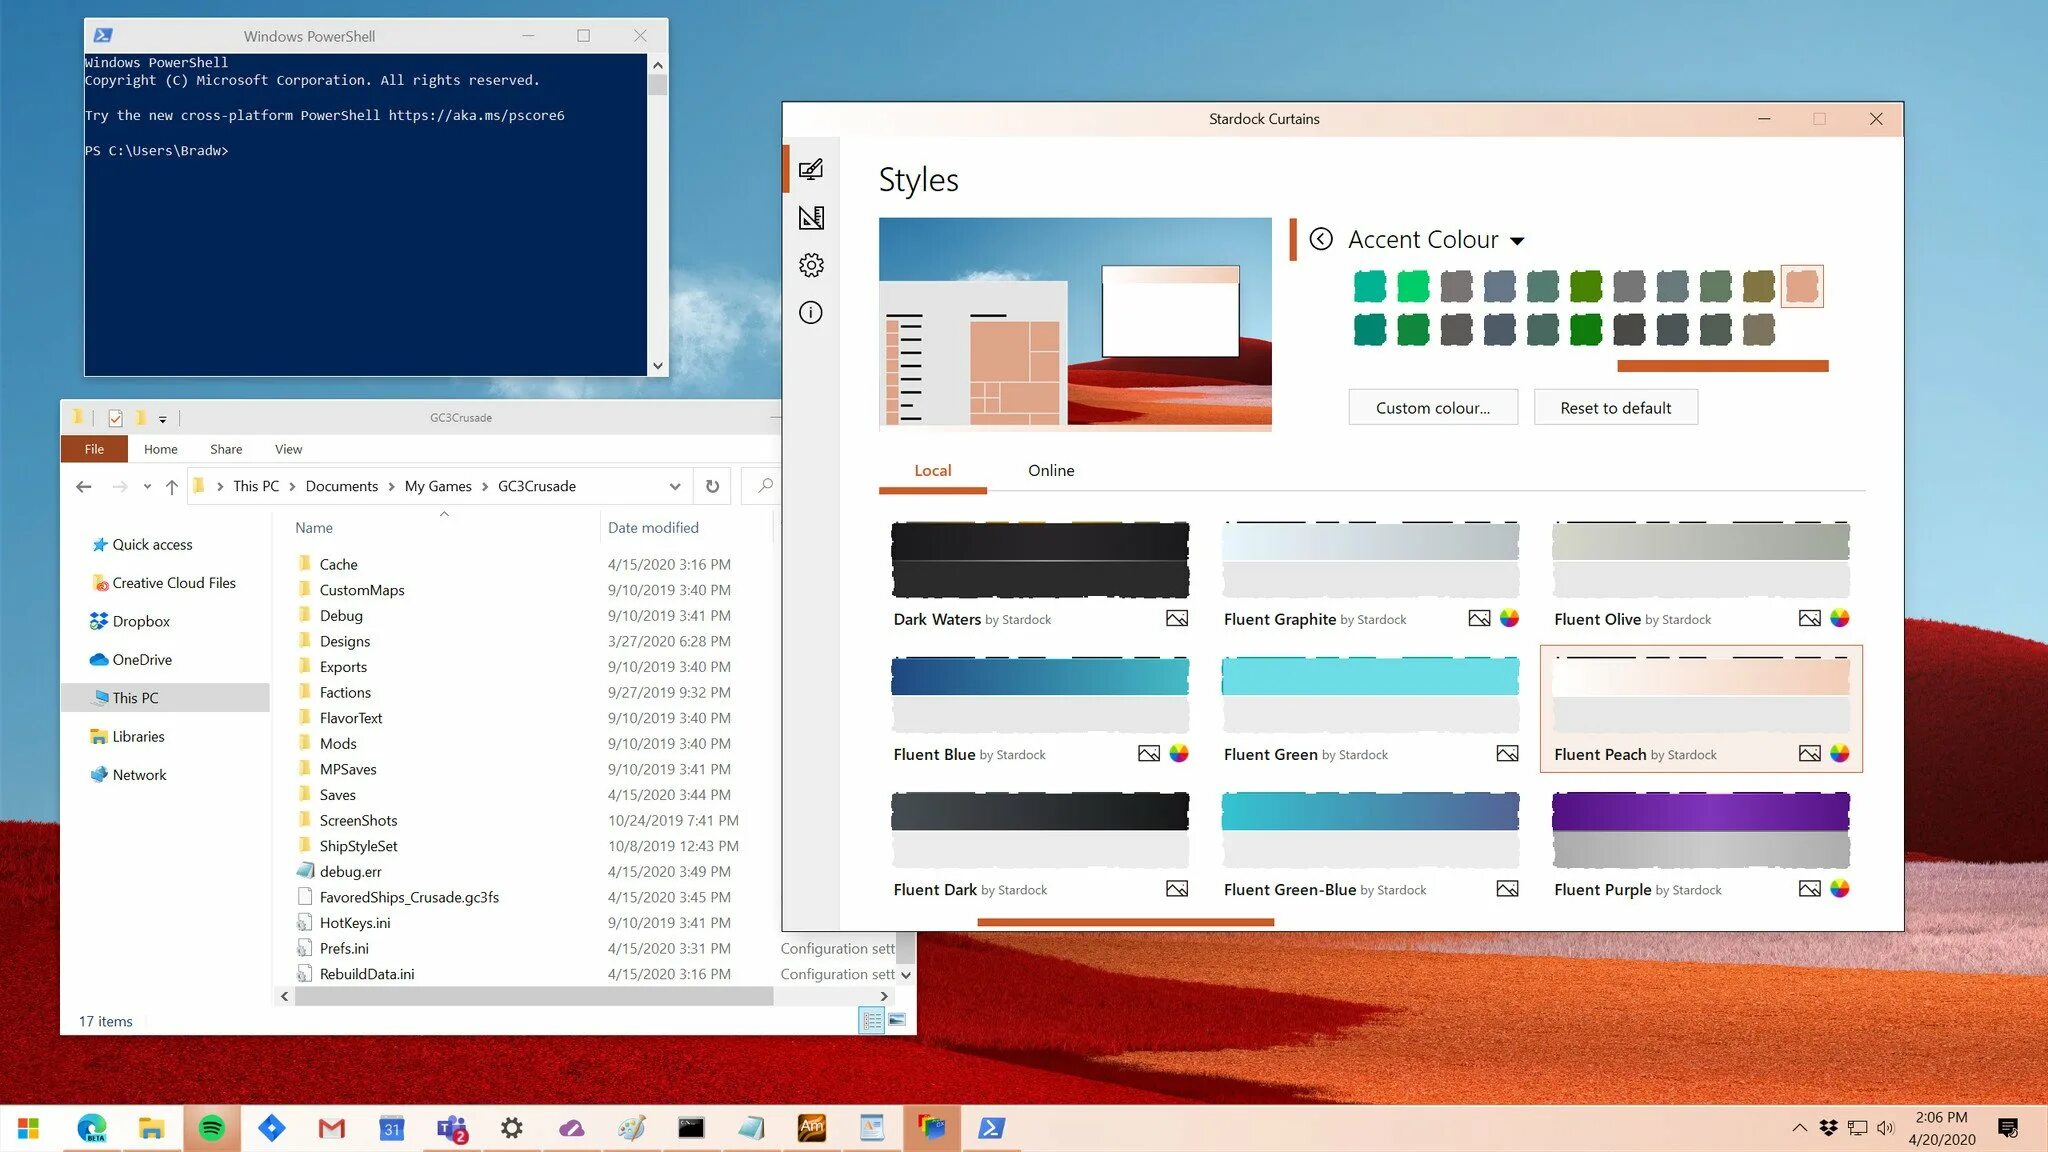This screenshot has height=1152, width=2048.
Task: Expand the Accent Colour dropdown
Action: (x=1516, y=239)
